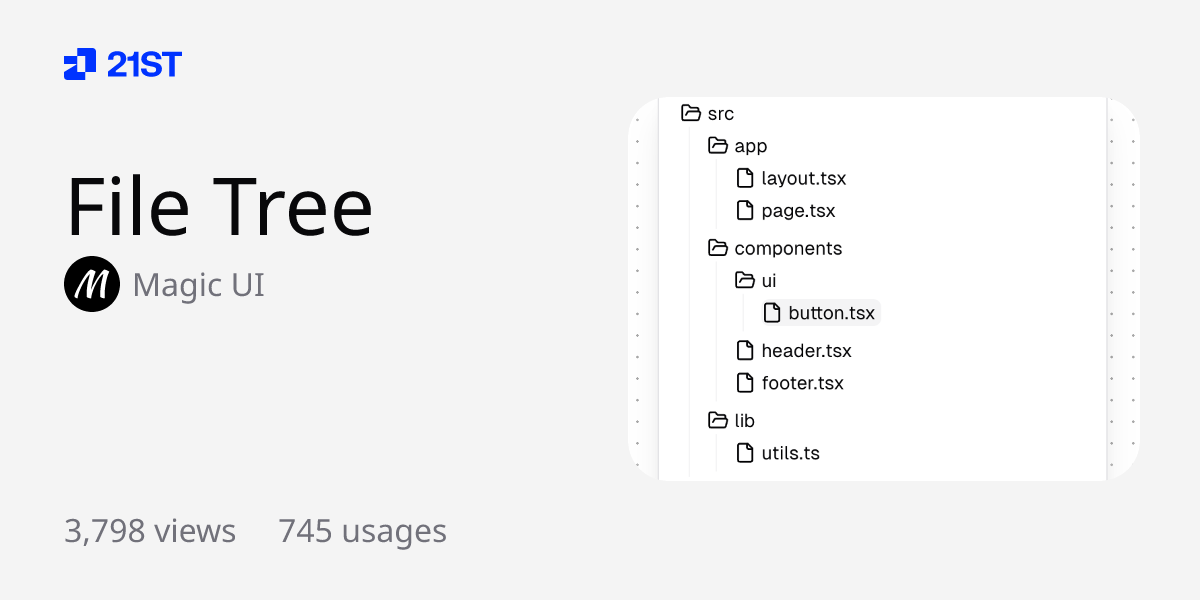Select footer.tsx label in the tree

pyautogui.click(x=802, y=383)
